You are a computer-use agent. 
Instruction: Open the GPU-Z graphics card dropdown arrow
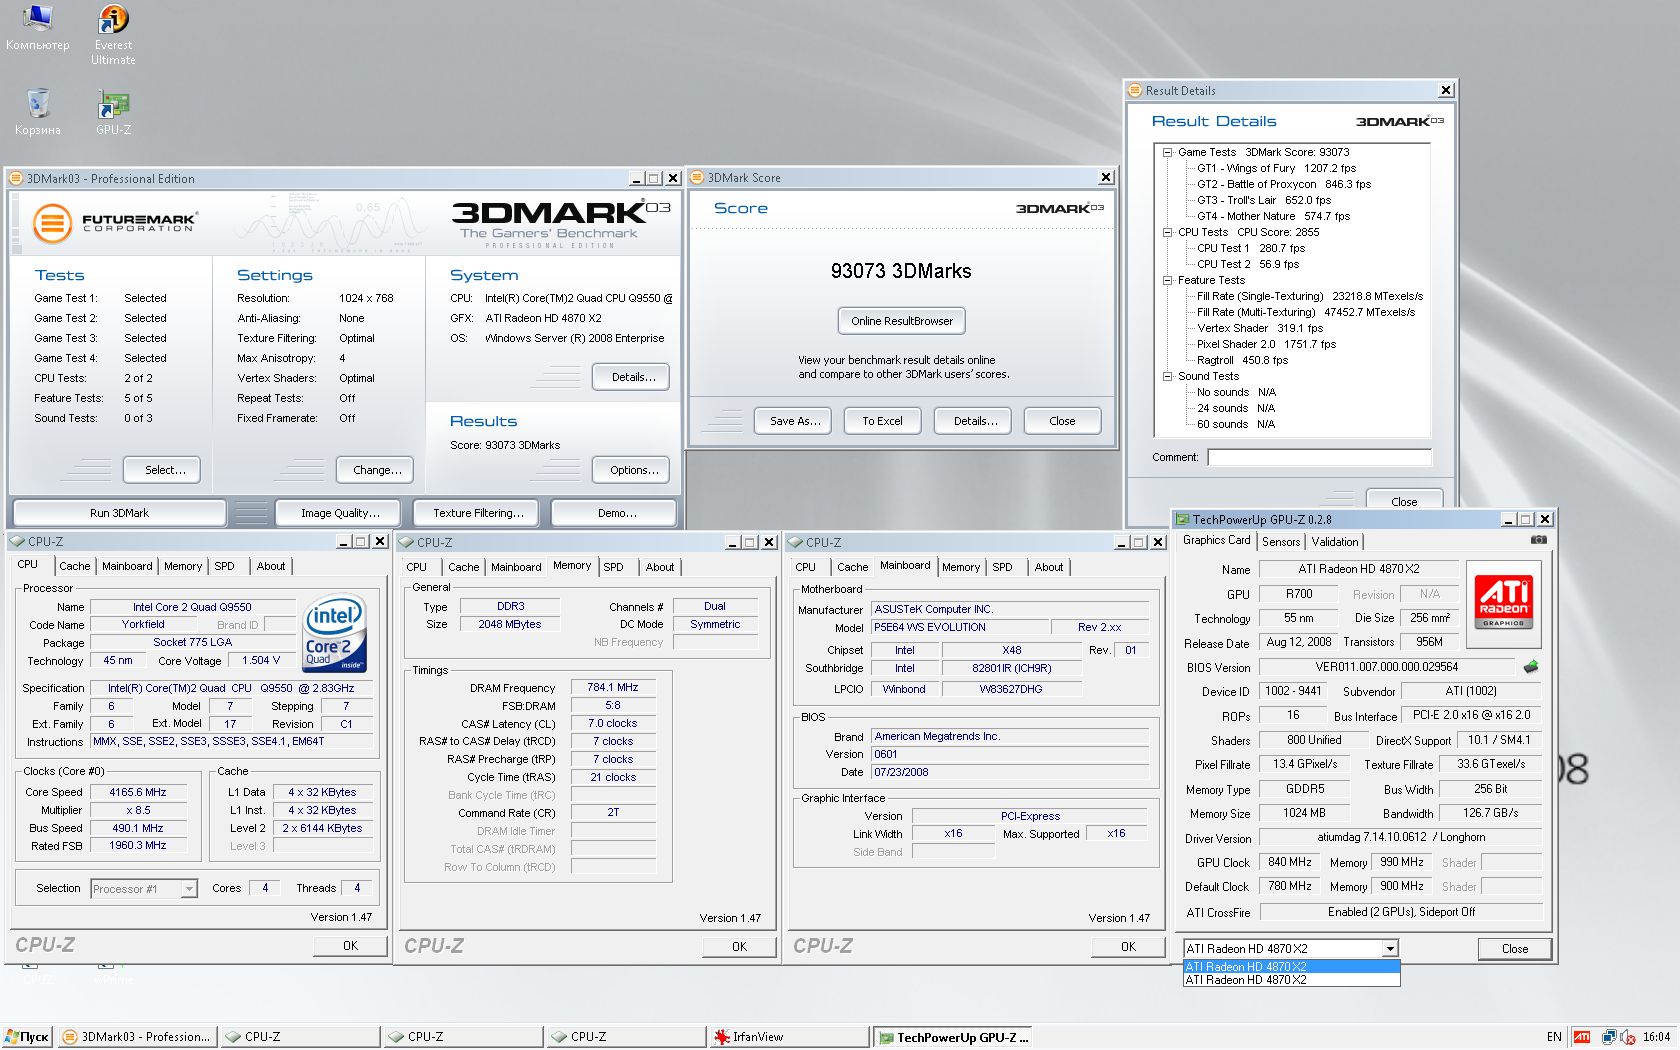click(1389, 948)
